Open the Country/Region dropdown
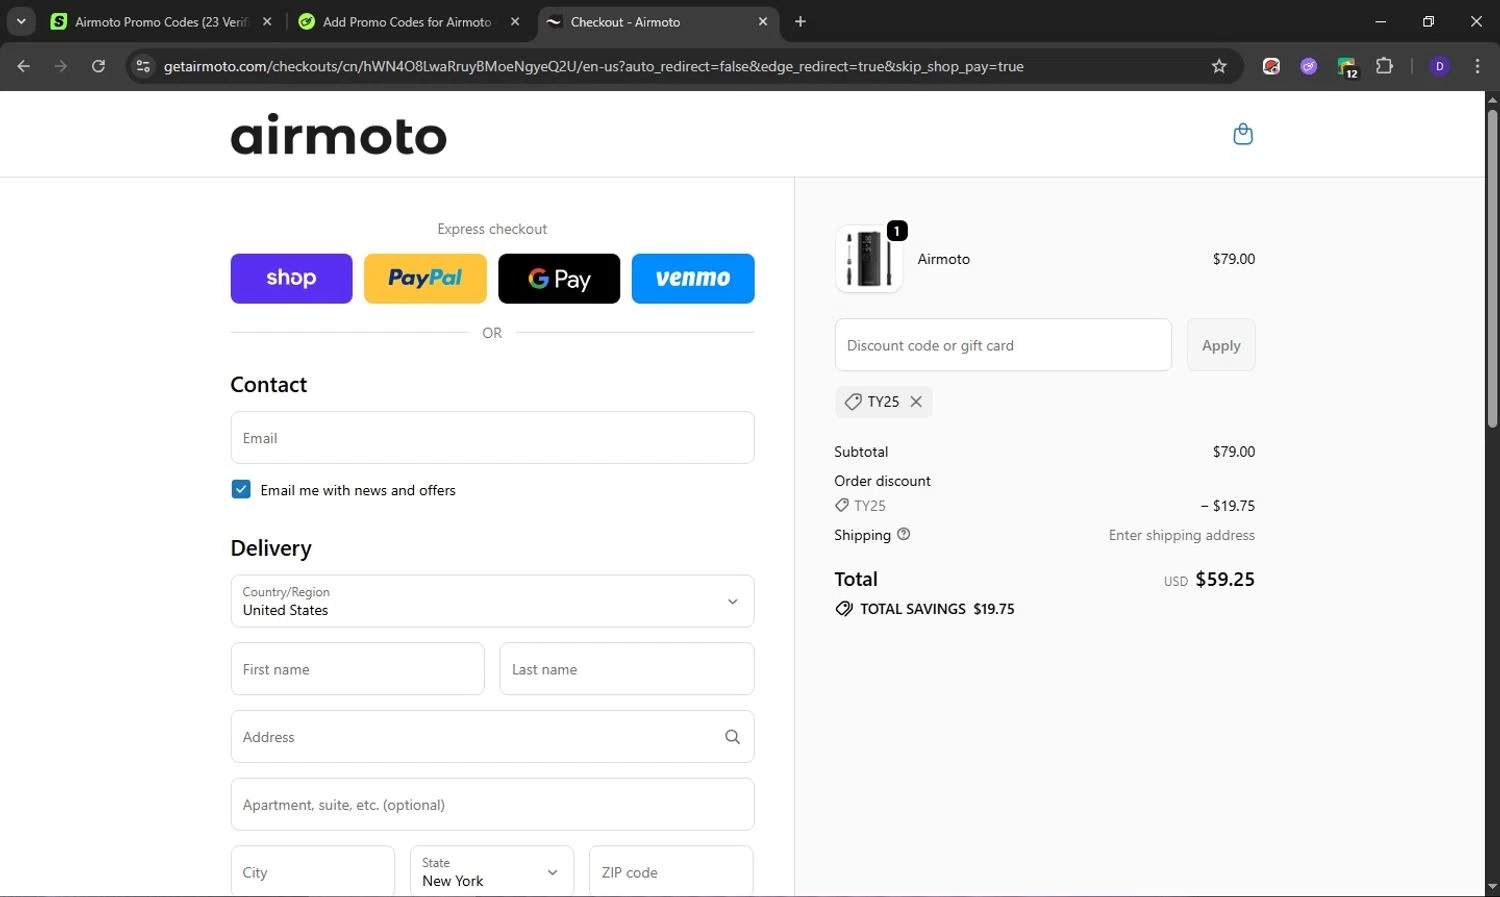 pos(492,601)
